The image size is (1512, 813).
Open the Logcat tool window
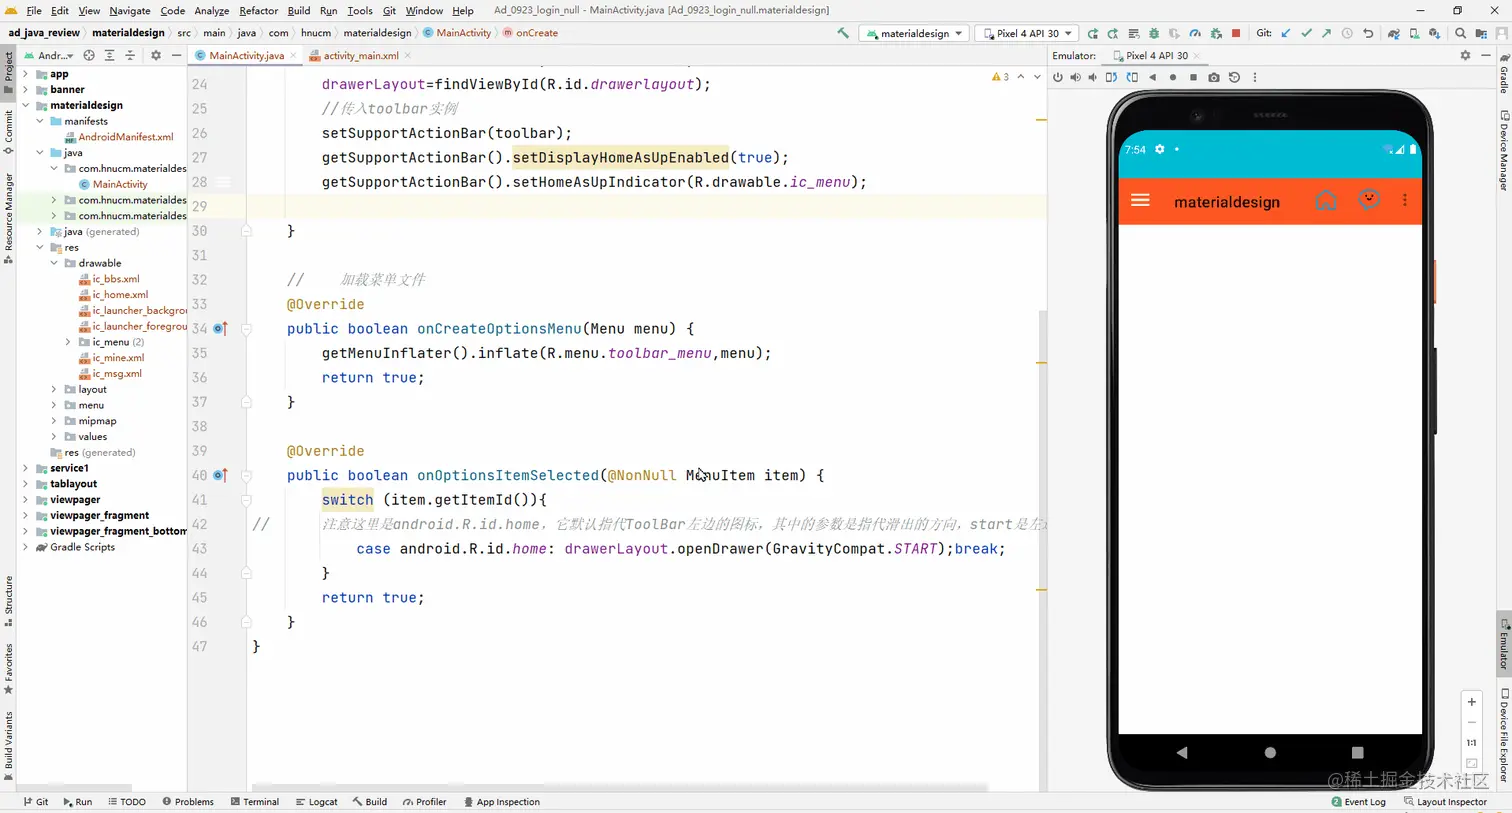(317, 802)
